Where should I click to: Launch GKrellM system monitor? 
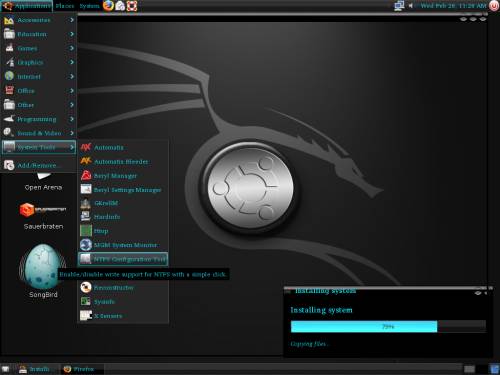point(123,203)
